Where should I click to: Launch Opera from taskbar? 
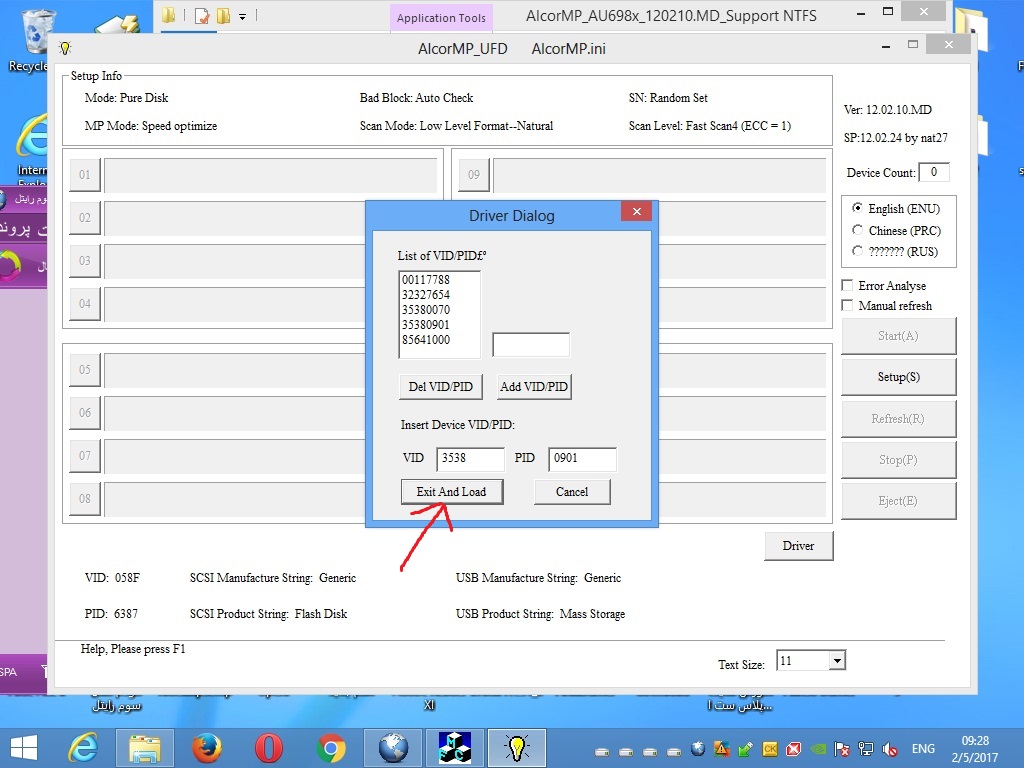[x=268, y=748]
